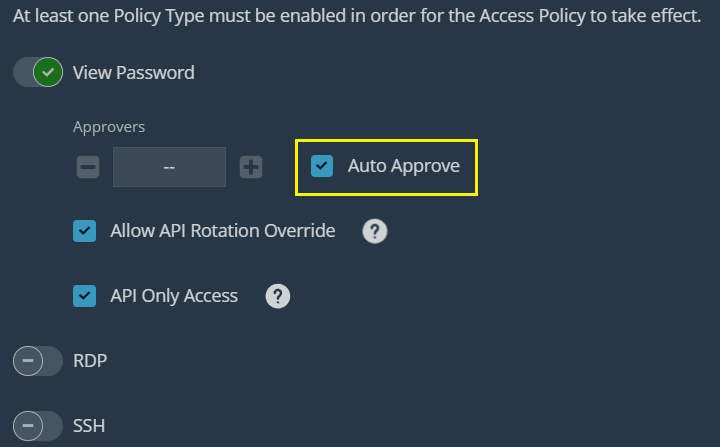Viewport: 720px width, 447px height.
Task: Click the View Password label text
Action: click(134, 72)
